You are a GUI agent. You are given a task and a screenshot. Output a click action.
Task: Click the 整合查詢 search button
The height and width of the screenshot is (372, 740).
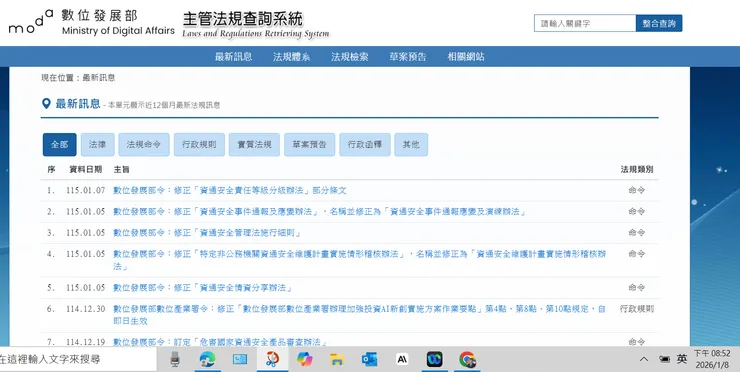(659, 23)
